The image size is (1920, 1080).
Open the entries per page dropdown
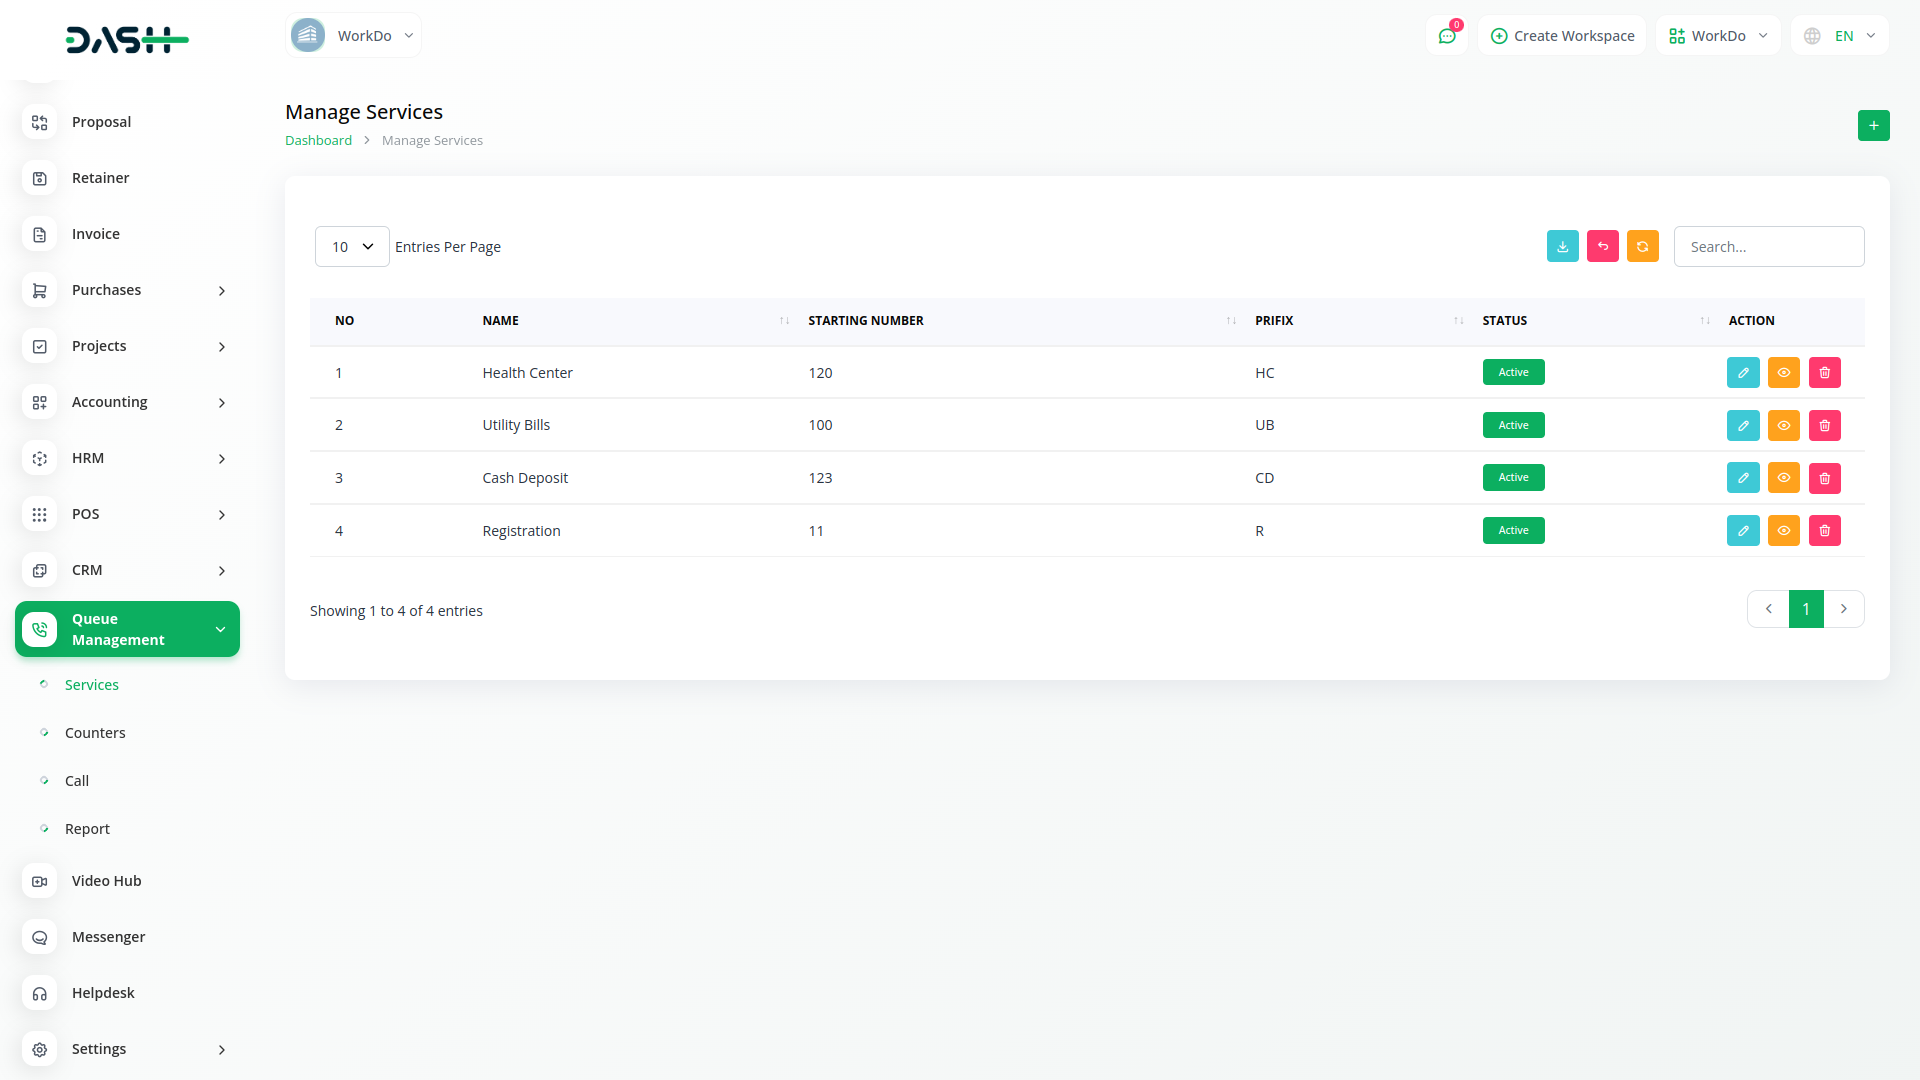(x=352, y=246)
